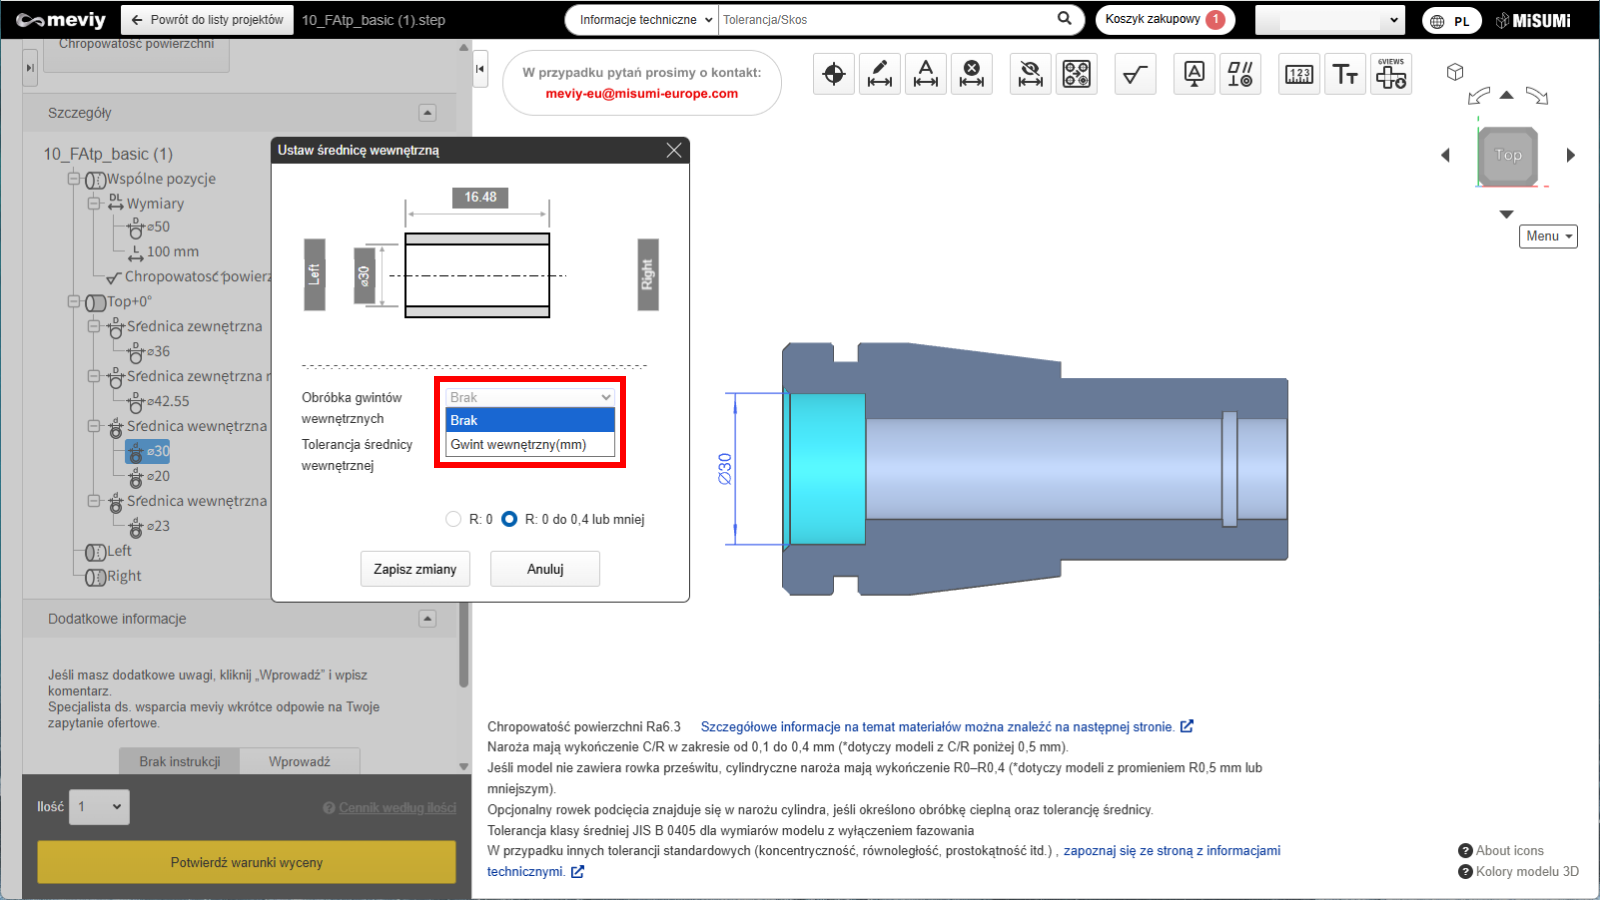Open the 'Informacje techniczne' search category dropdown

pos(646,20)
